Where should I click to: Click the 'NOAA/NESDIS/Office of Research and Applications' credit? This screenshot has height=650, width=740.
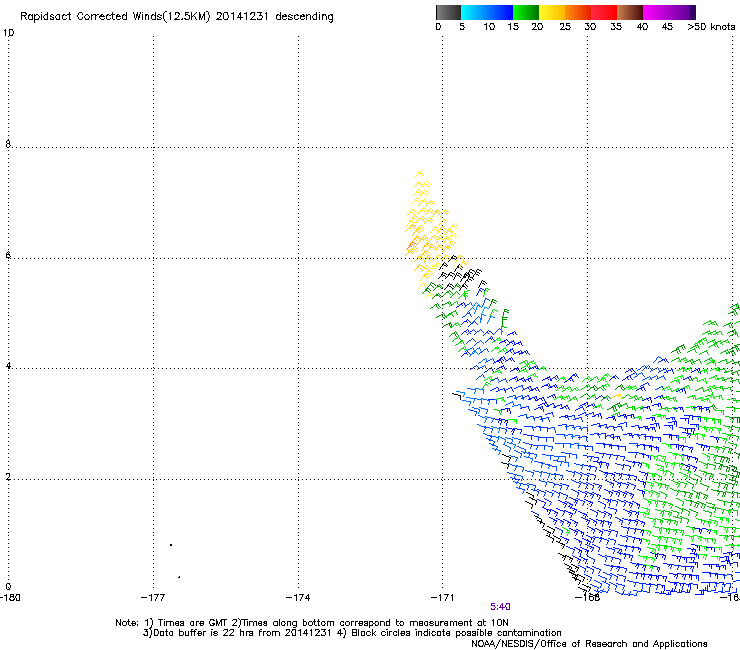pyautogui.click(x=589, y=644)
